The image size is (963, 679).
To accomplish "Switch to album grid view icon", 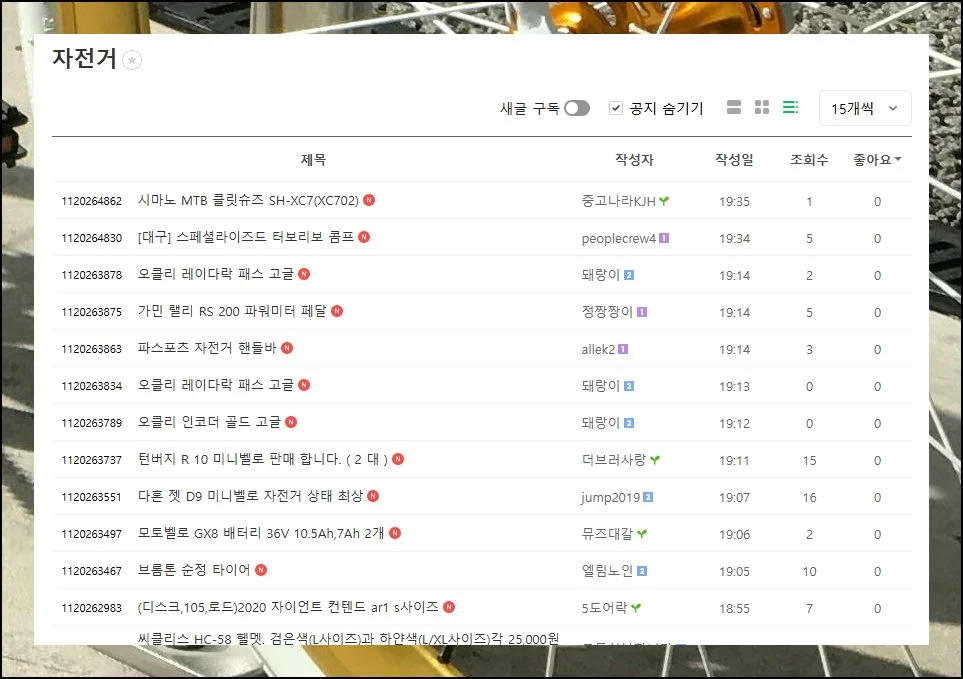I will coord(762,108).
